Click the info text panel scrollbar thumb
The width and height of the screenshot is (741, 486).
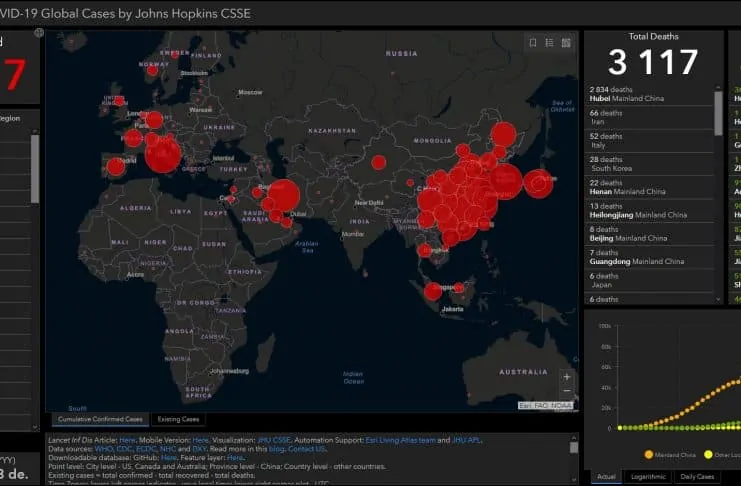574,447
